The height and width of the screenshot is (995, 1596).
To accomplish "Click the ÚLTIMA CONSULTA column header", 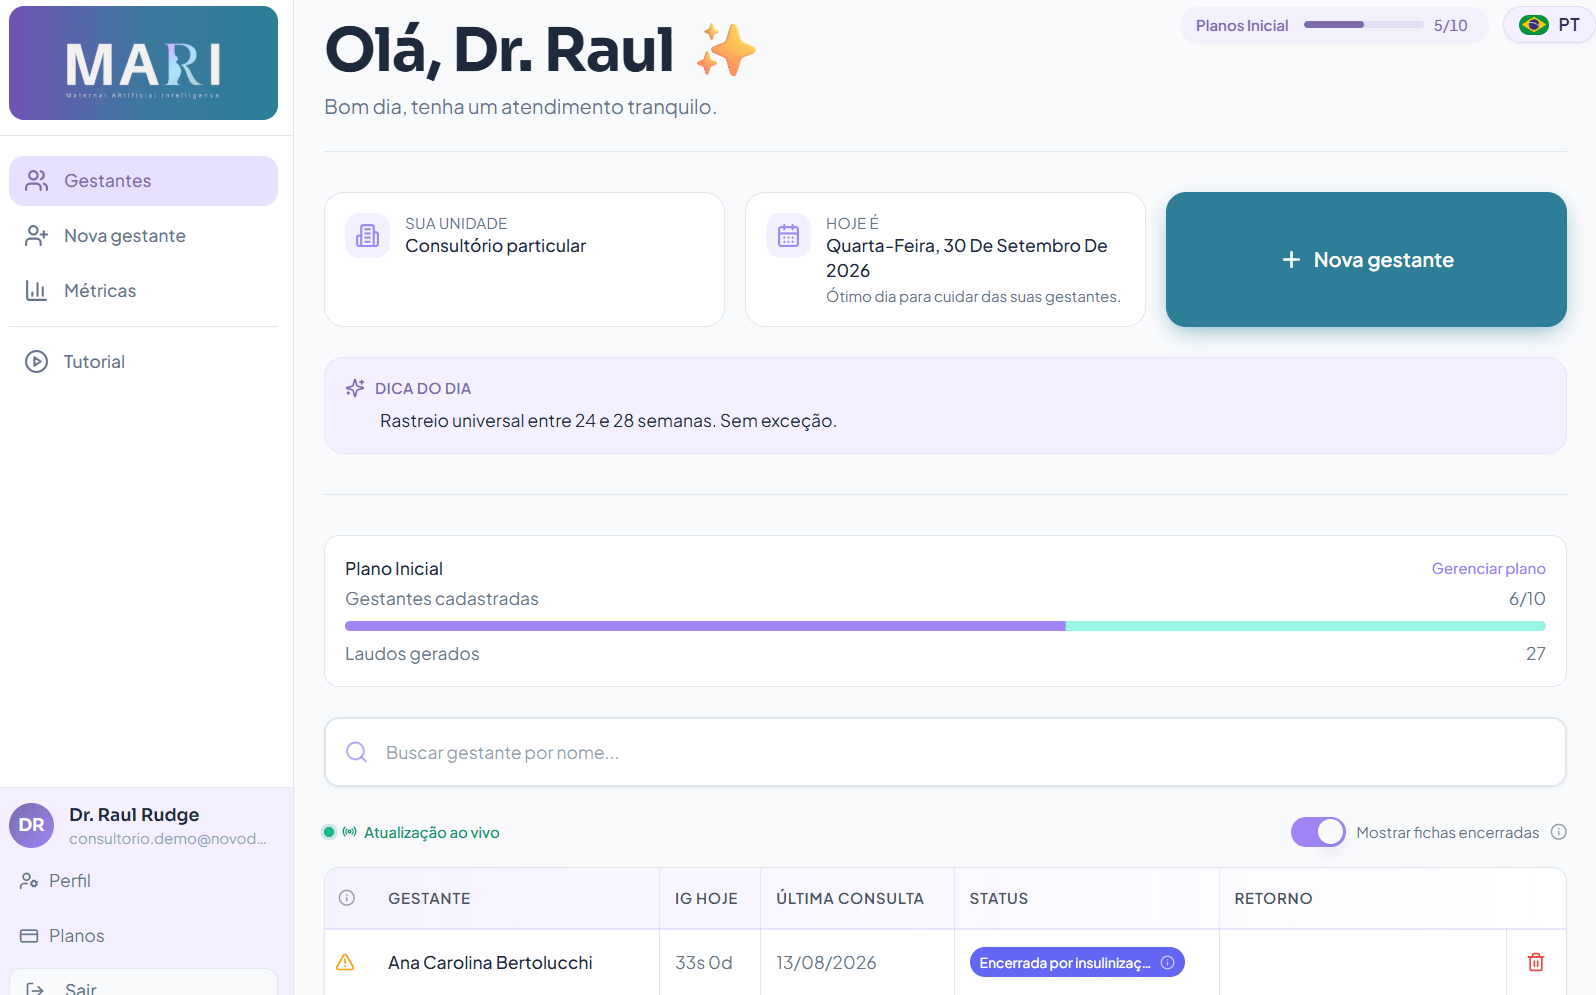I will 850,899.
